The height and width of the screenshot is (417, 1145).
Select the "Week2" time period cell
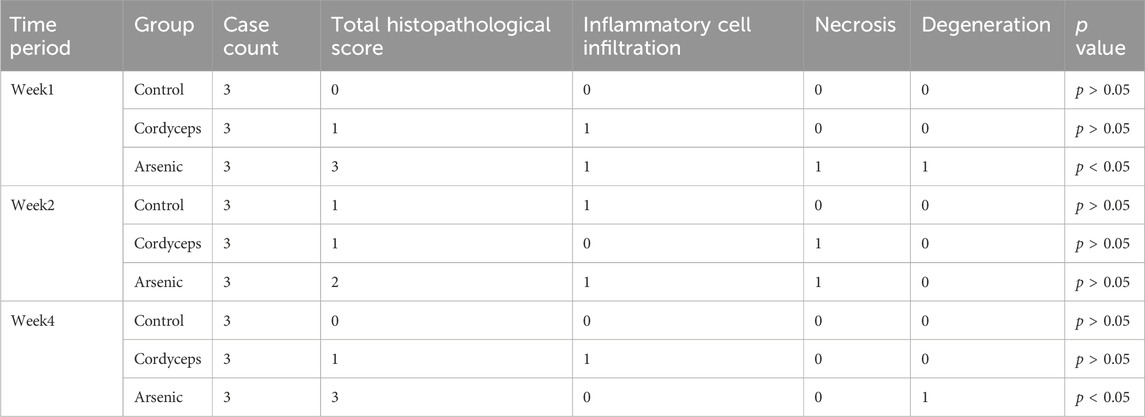pos(32,206)
